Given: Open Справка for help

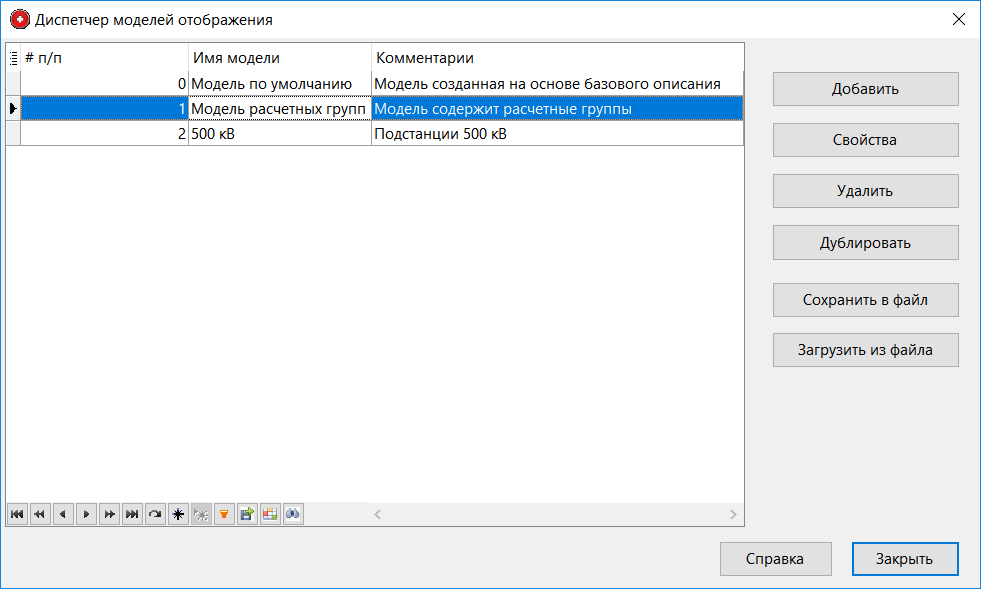Looking at the screenshot, I should pos(775,559).
